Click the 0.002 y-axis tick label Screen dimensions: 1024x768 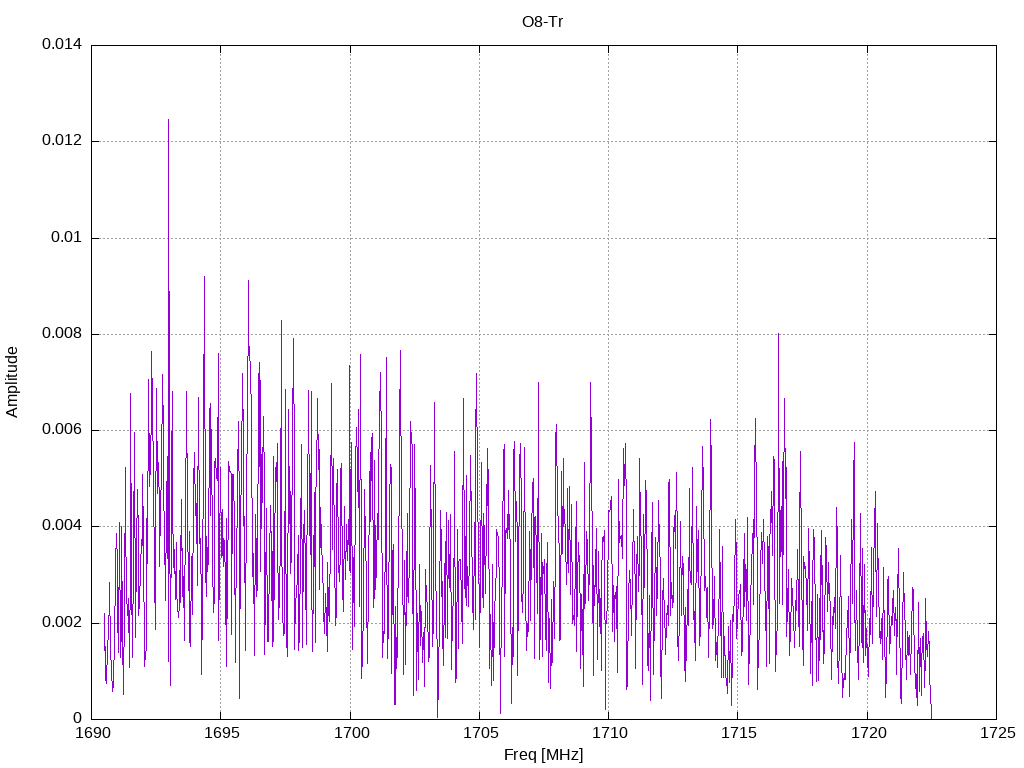(x=62, y=622)
